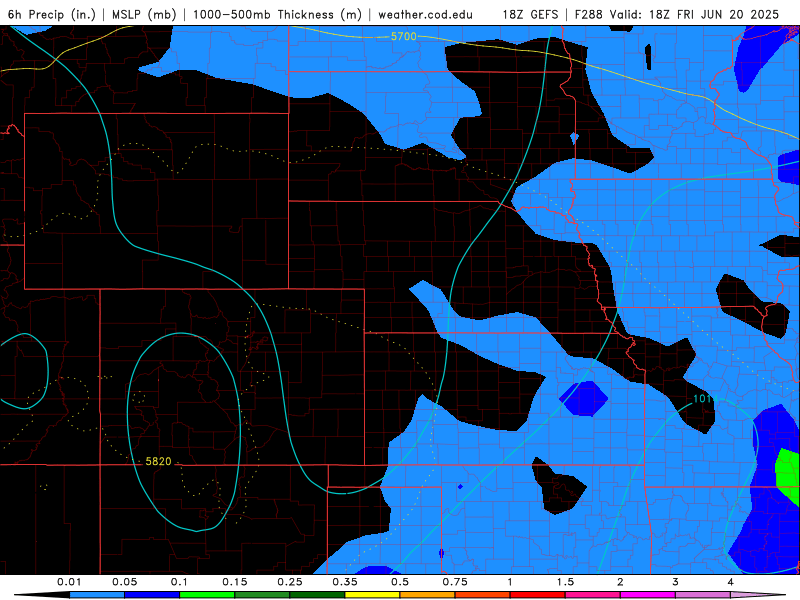Select the magenta 2–3 legend swatch

(648, 595)
